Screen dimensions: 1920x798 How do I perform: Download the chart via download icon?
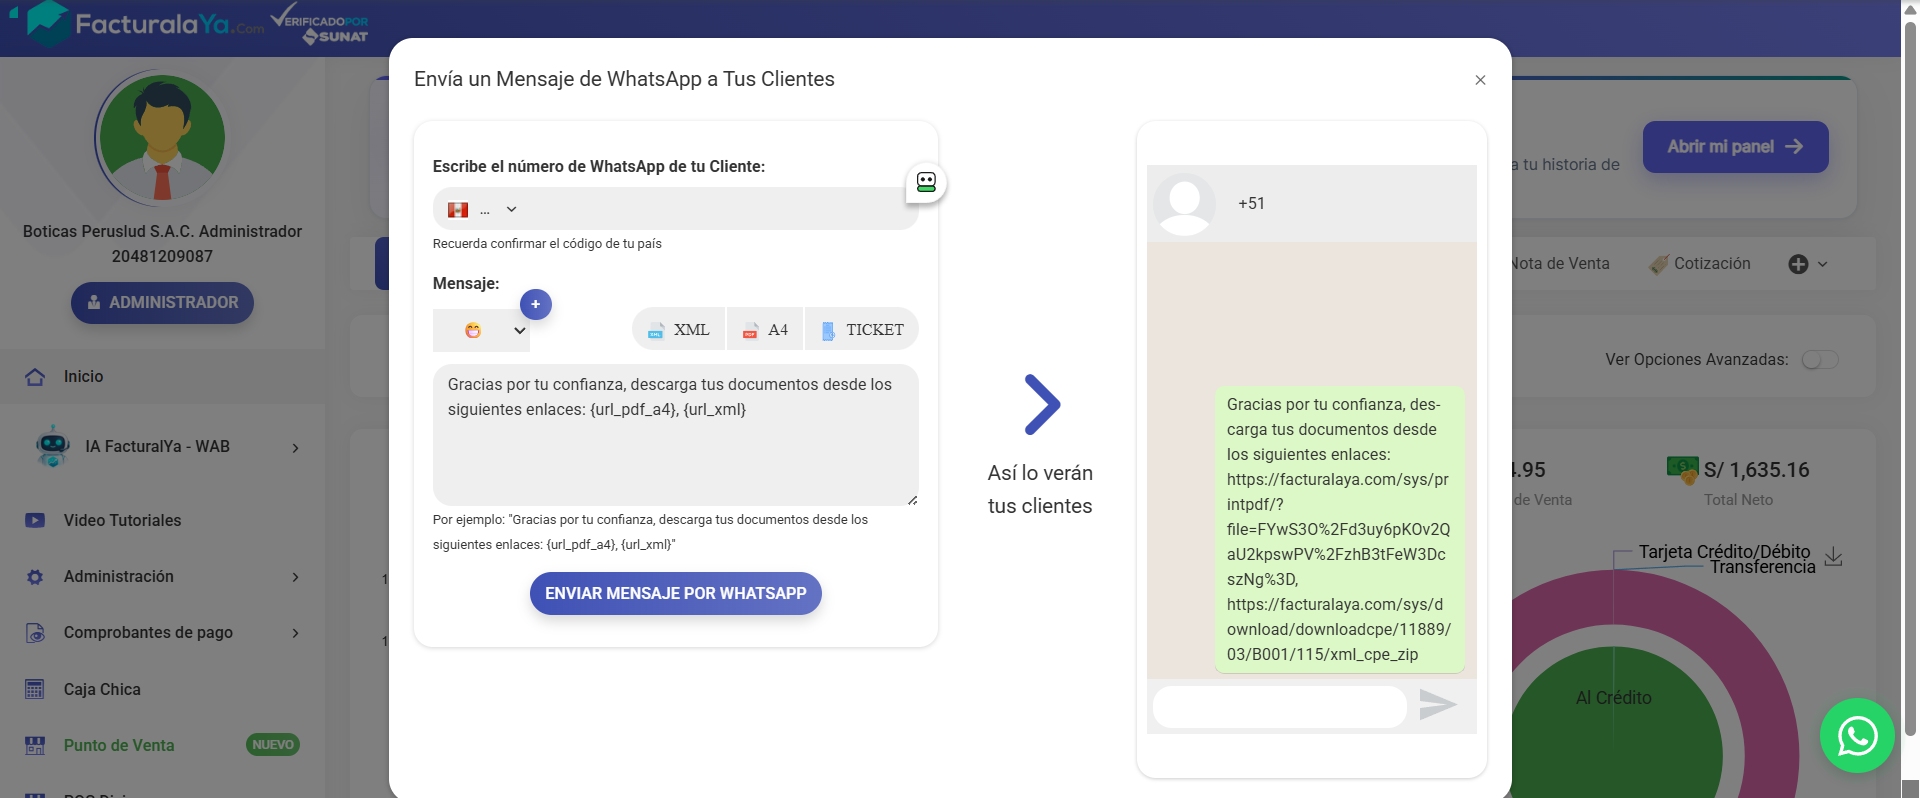1833,557
